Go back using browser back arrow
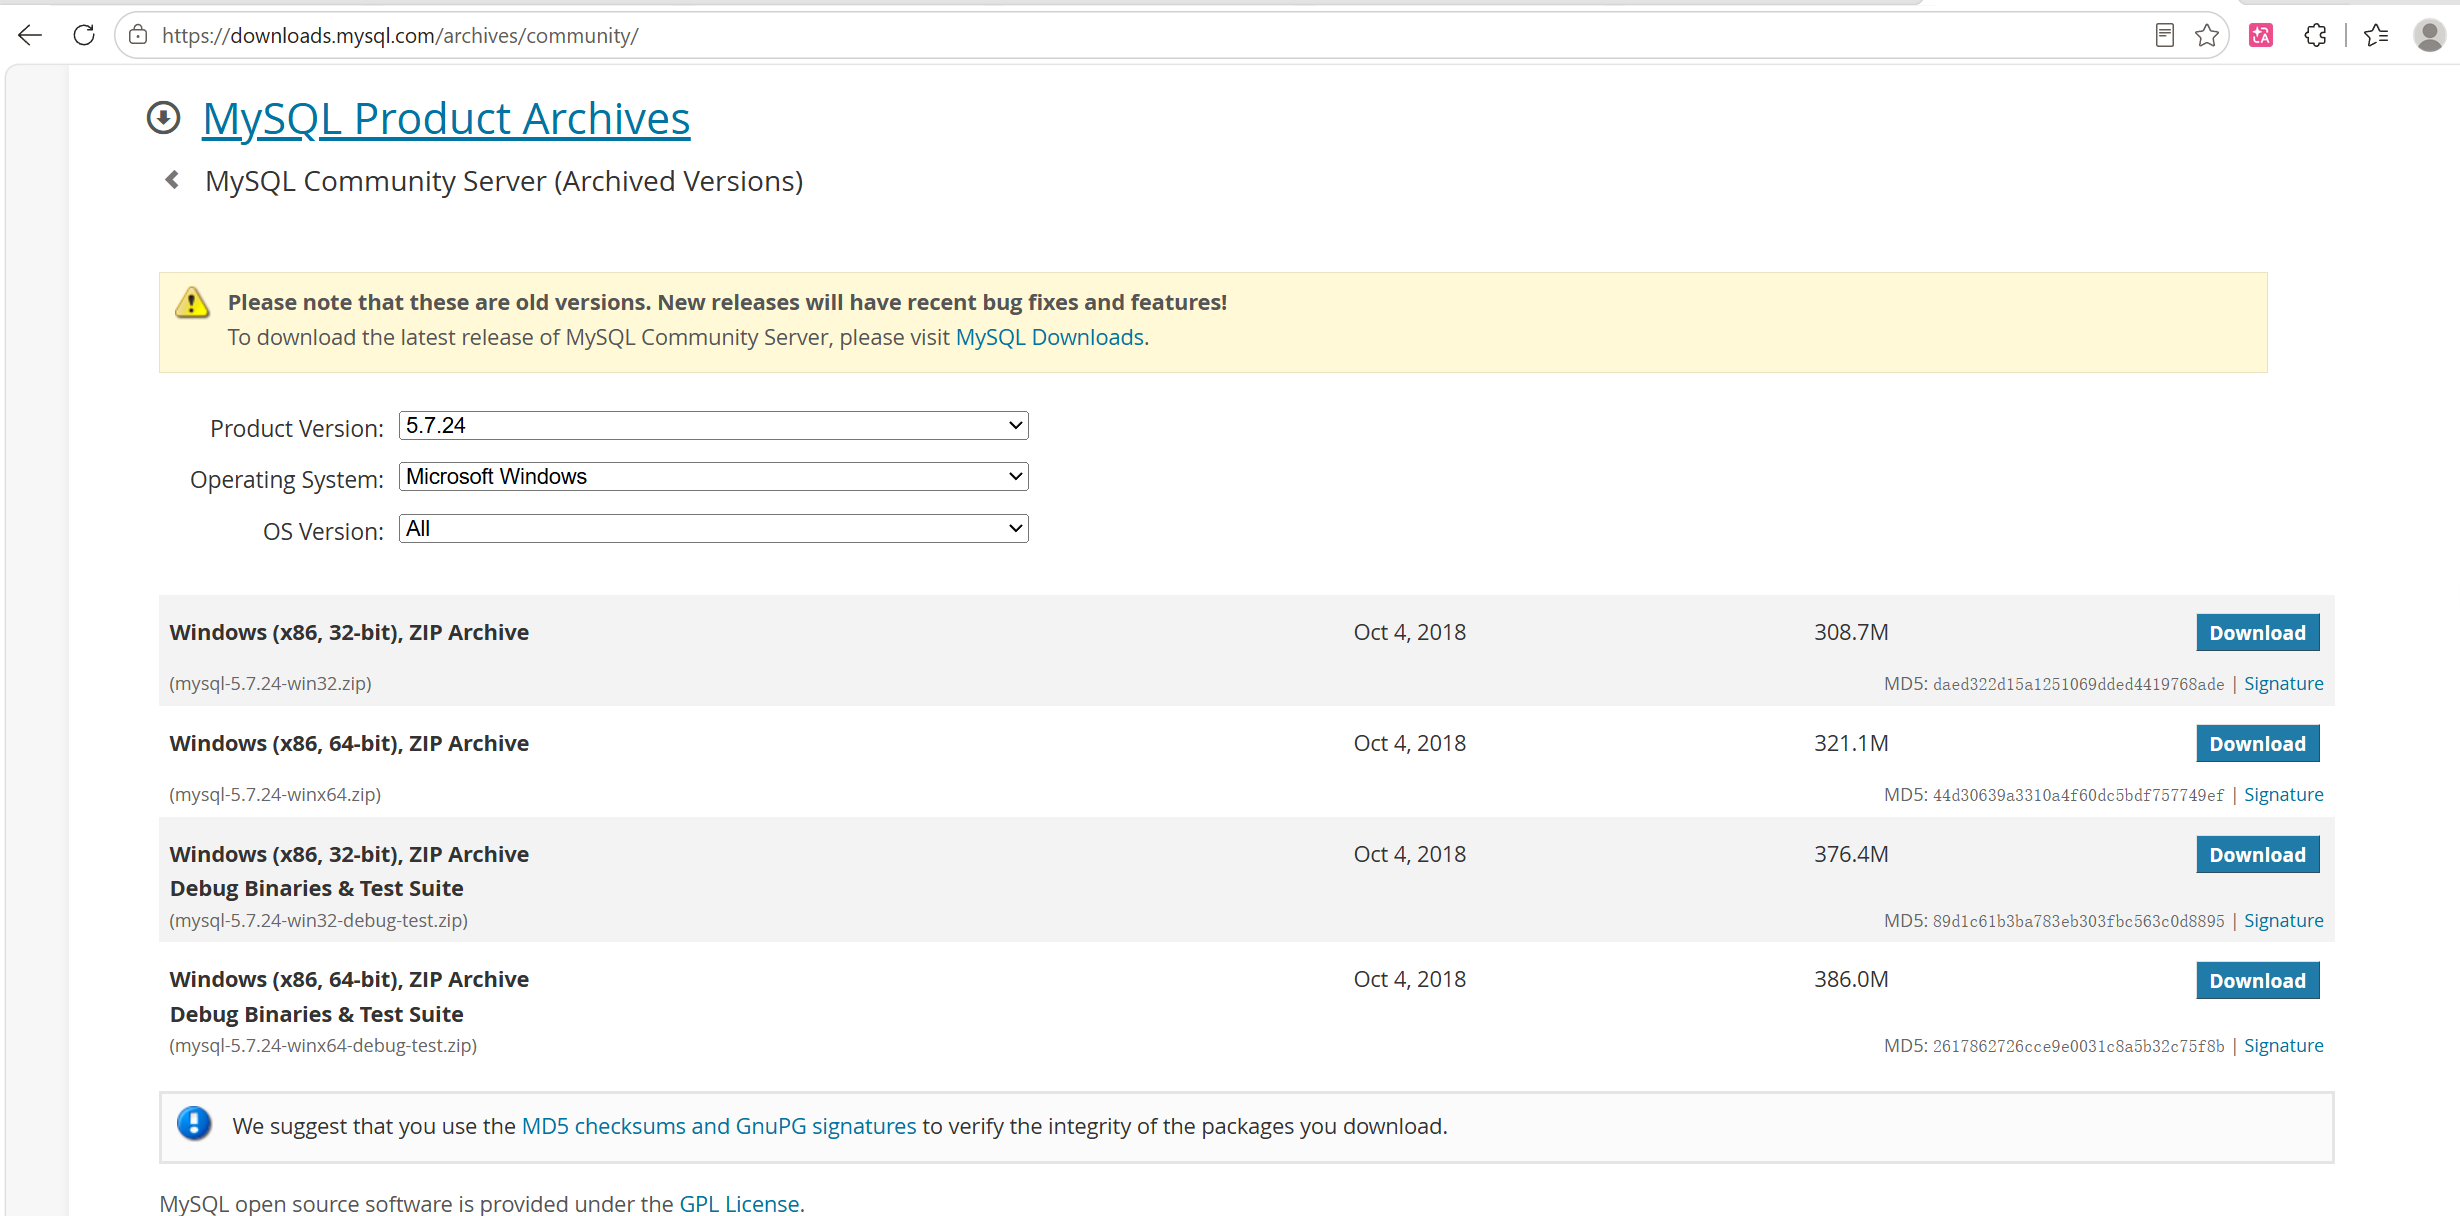Viewport: 2460px width, 1216px height. [30, 36]
